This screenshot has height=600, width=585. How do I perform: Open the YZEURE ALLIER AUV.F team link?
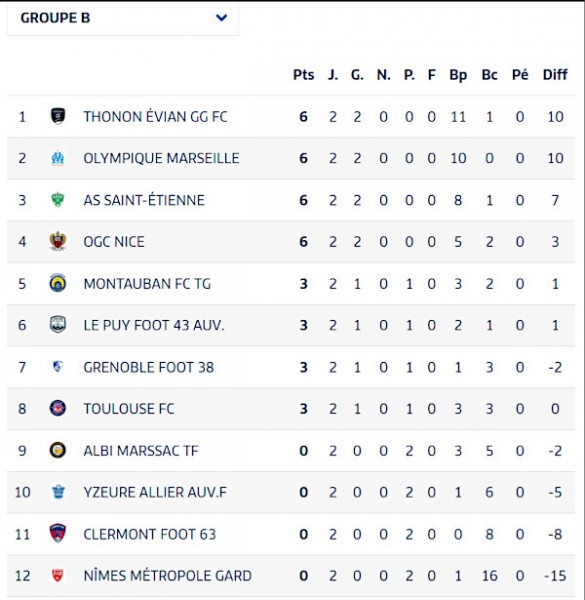point(155,492)
